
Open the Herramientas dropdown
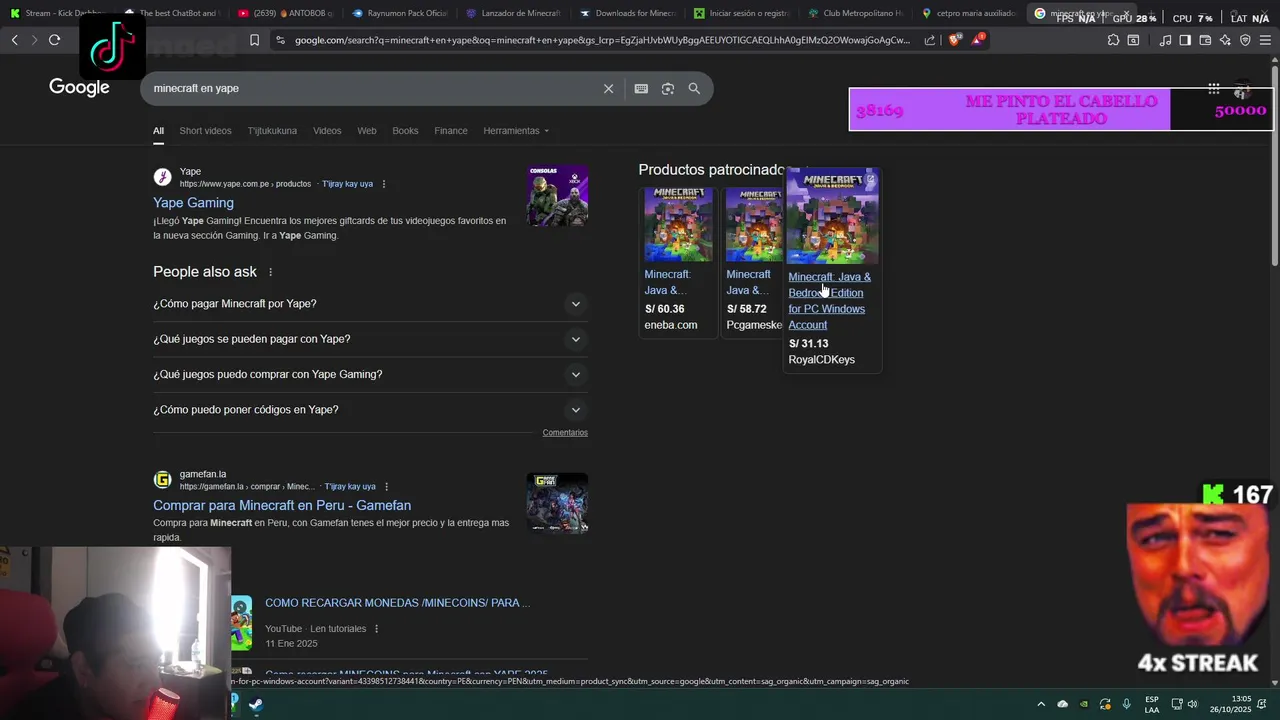click(516, 131)
